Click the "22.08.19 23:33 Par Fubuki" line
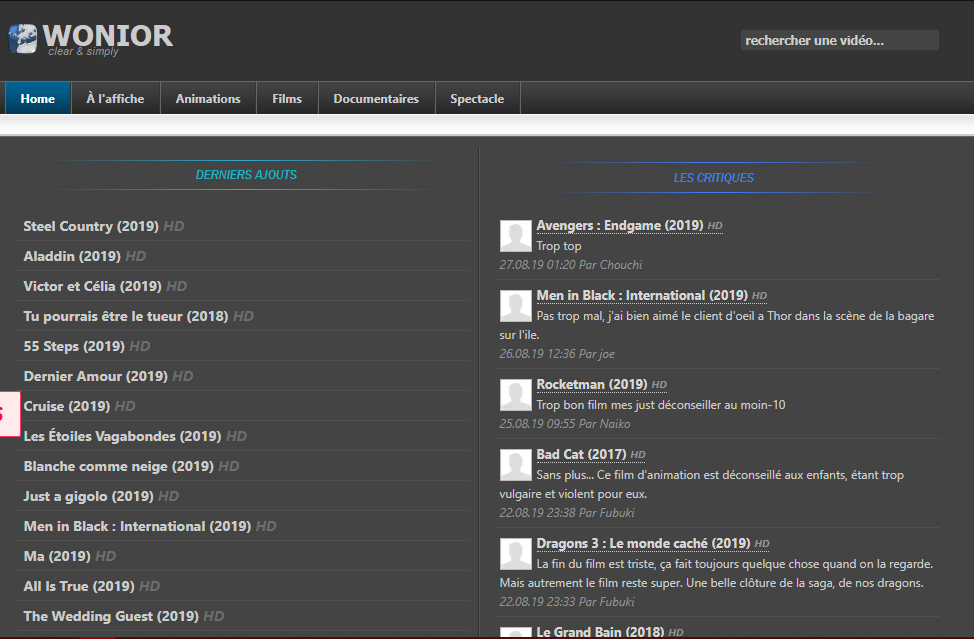Viewport: 974px width, 639px height. click(567, 602)
